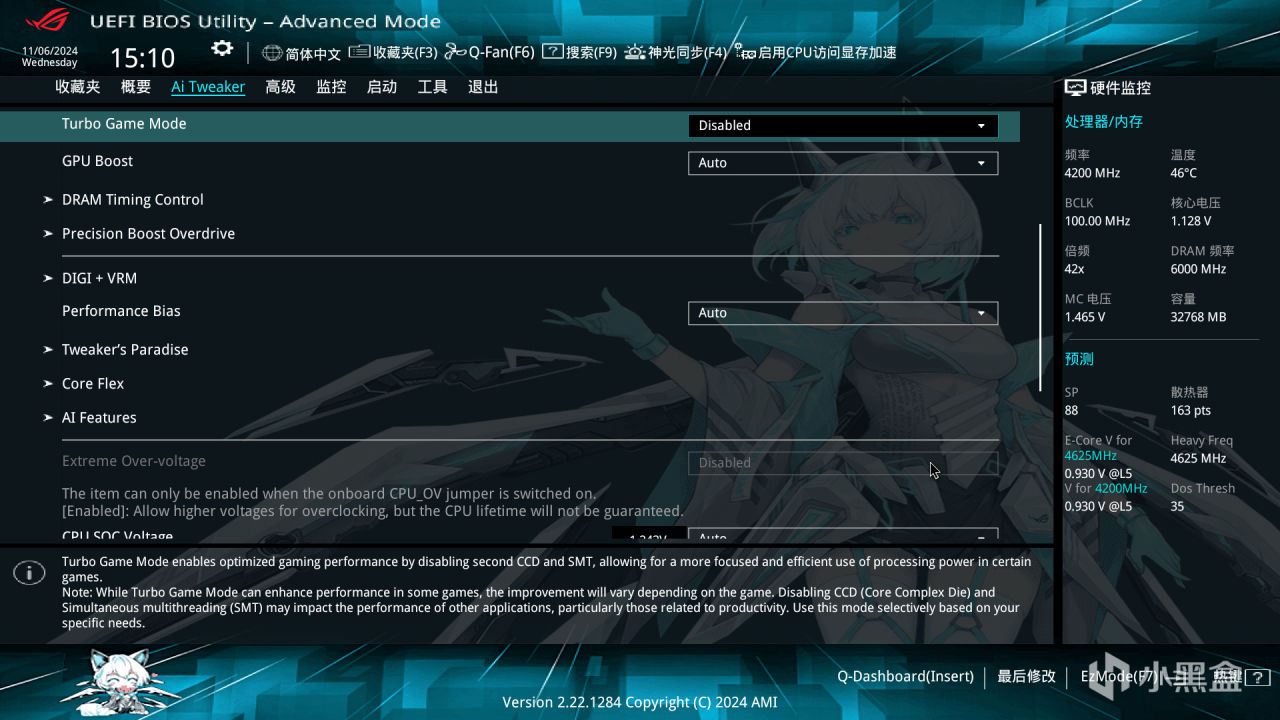Open the GPU Boost dropdown
Image resolution: width=1280 pixels, height=720 pixels.
pos(843,163)
